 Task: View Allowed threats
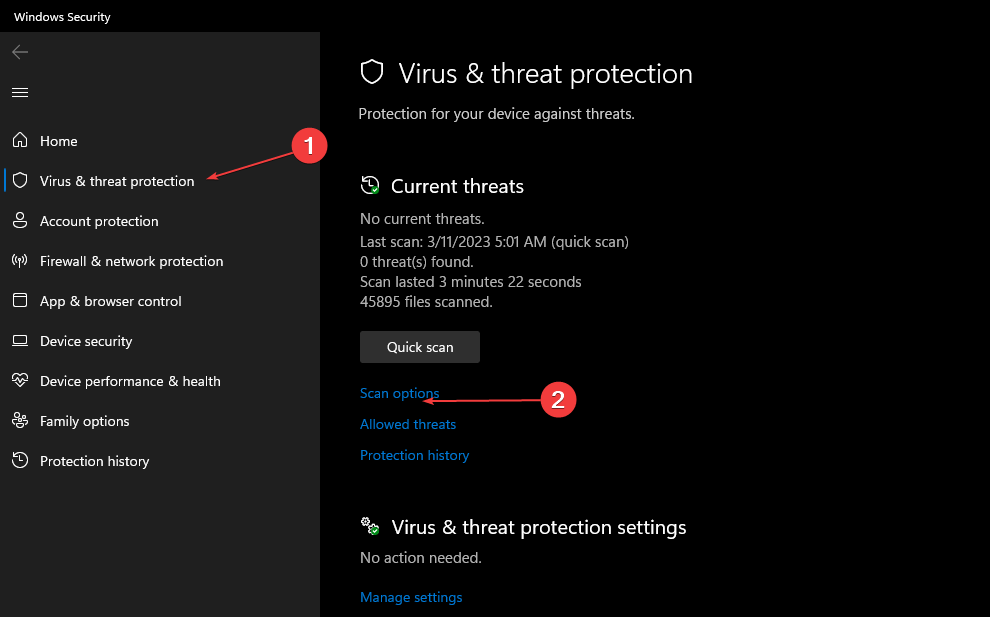coord(407,424)
